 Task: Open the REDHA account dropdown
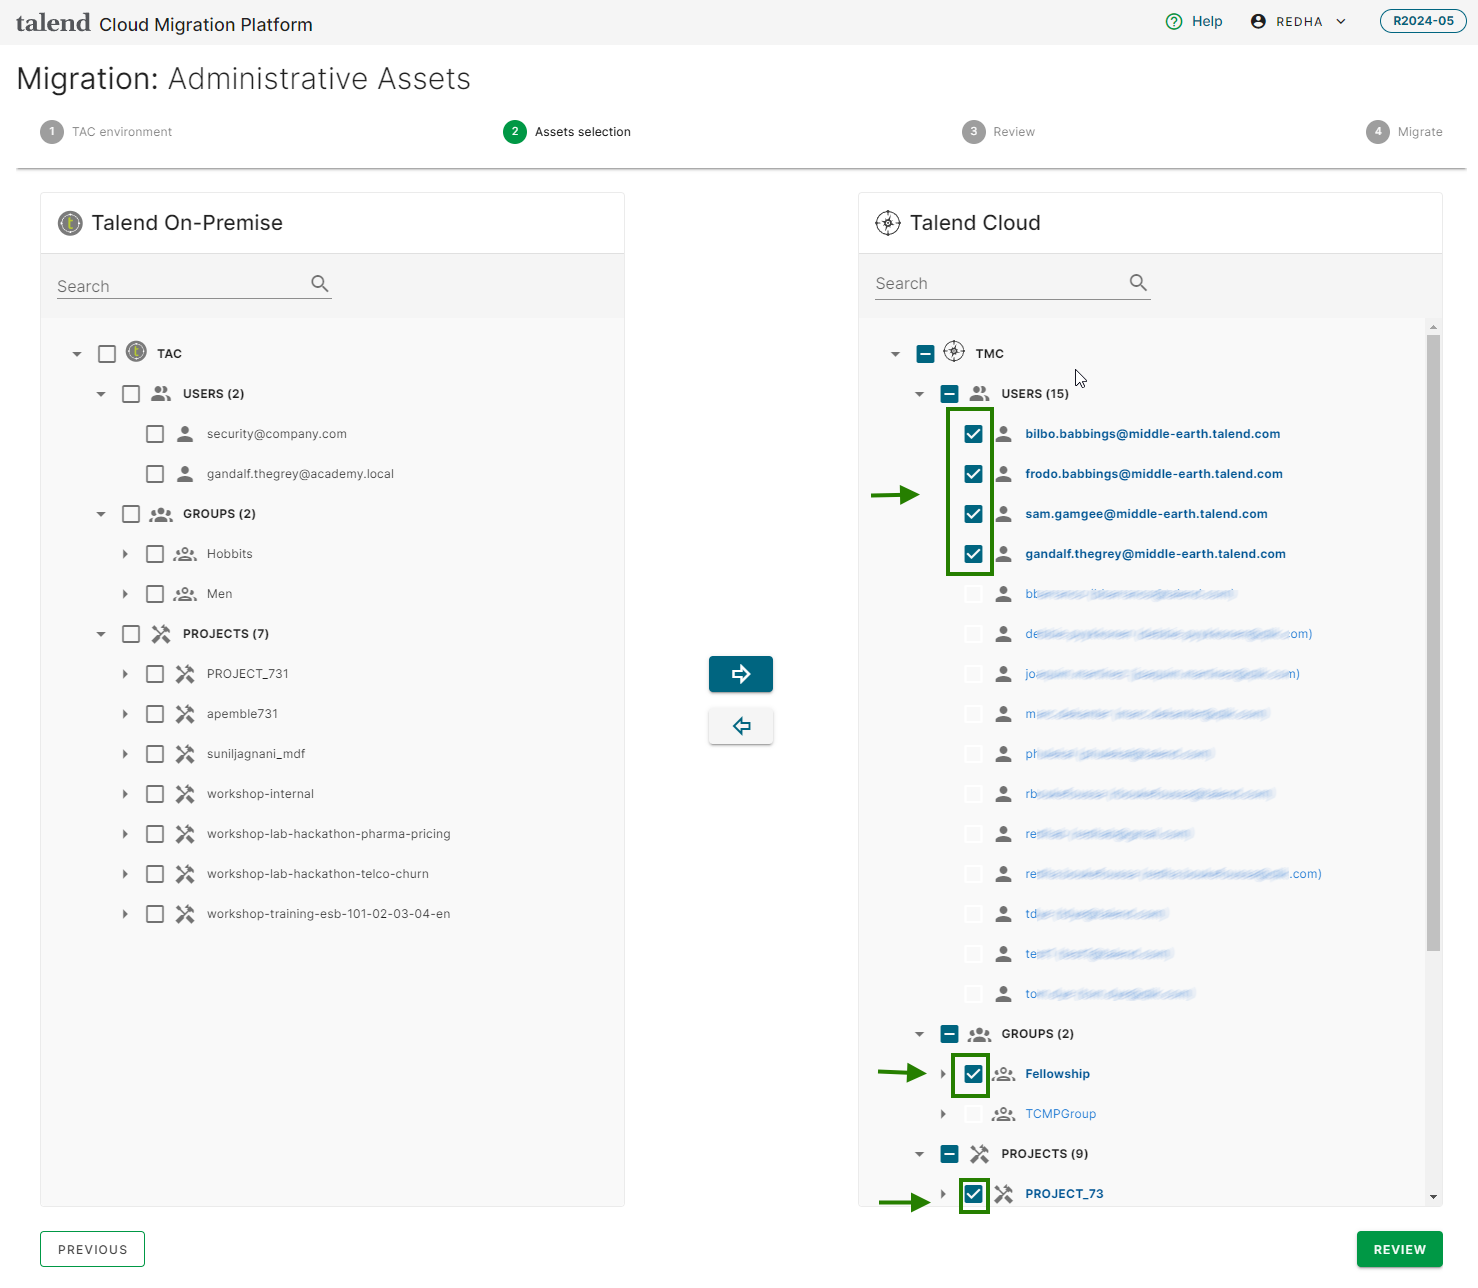point(1299,21)
